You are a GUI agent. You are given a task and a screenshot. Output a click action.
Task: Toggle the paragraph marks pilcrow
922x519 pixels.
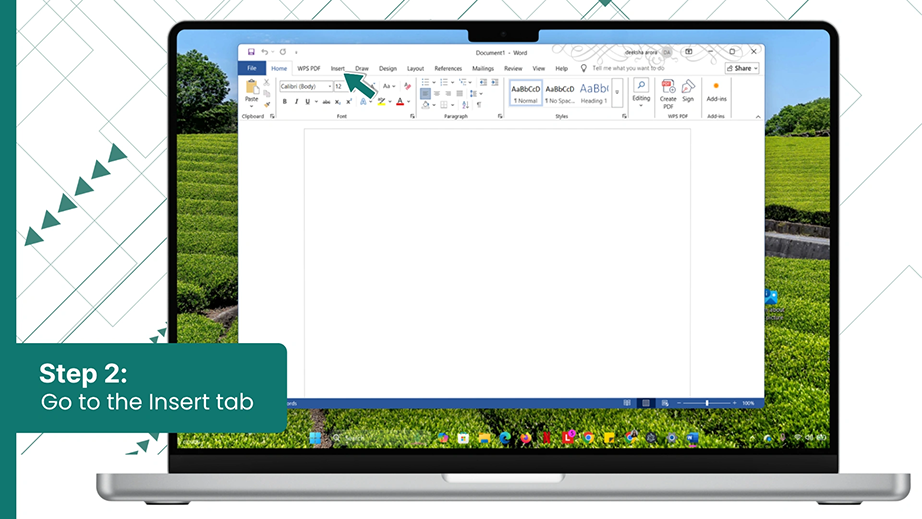point(479,105)
